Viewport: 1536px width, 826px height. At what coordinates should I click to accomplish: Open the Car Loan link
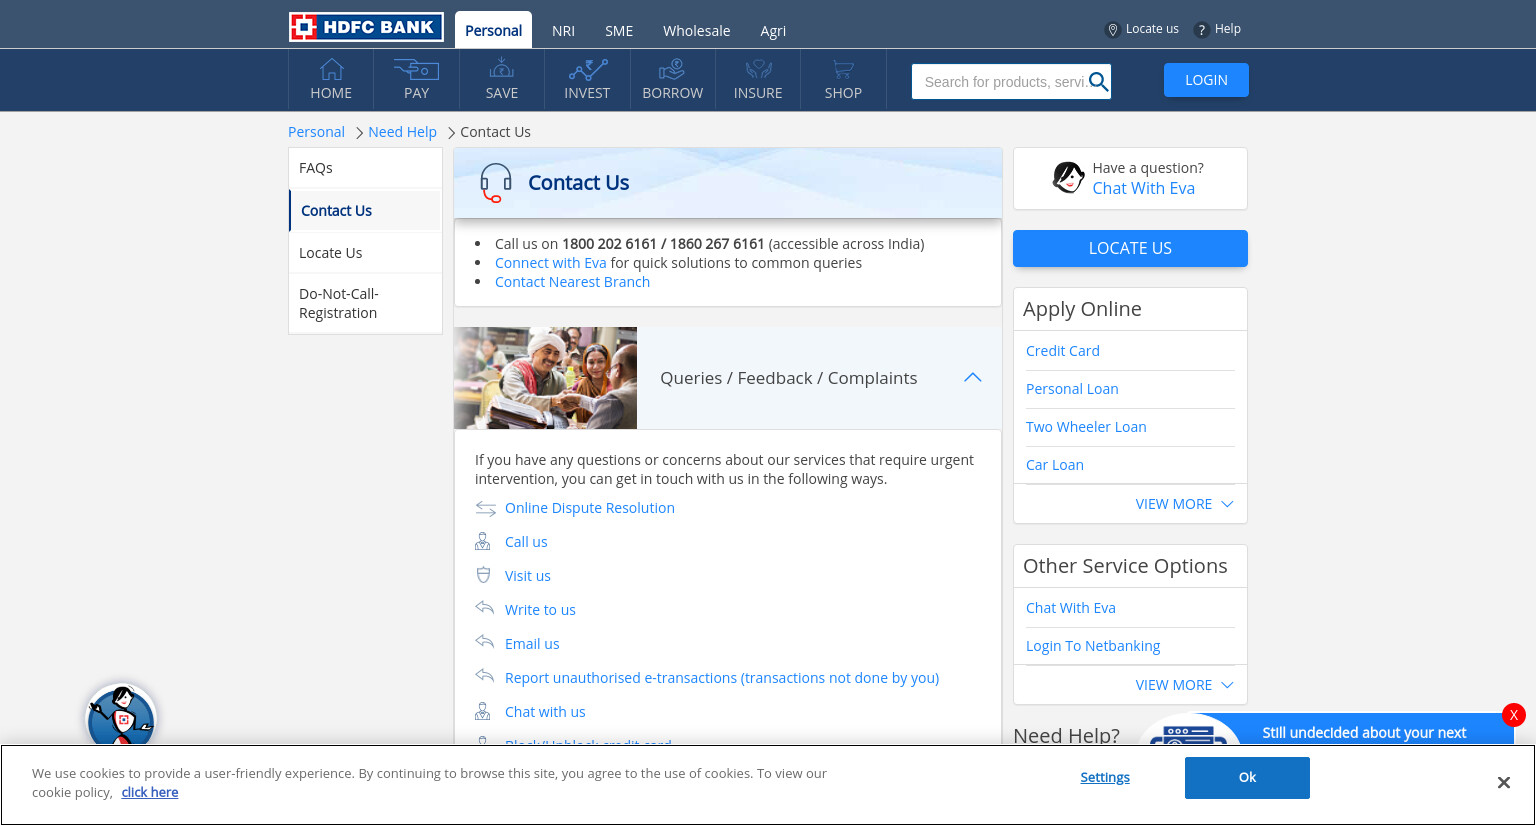[1055, 465]
